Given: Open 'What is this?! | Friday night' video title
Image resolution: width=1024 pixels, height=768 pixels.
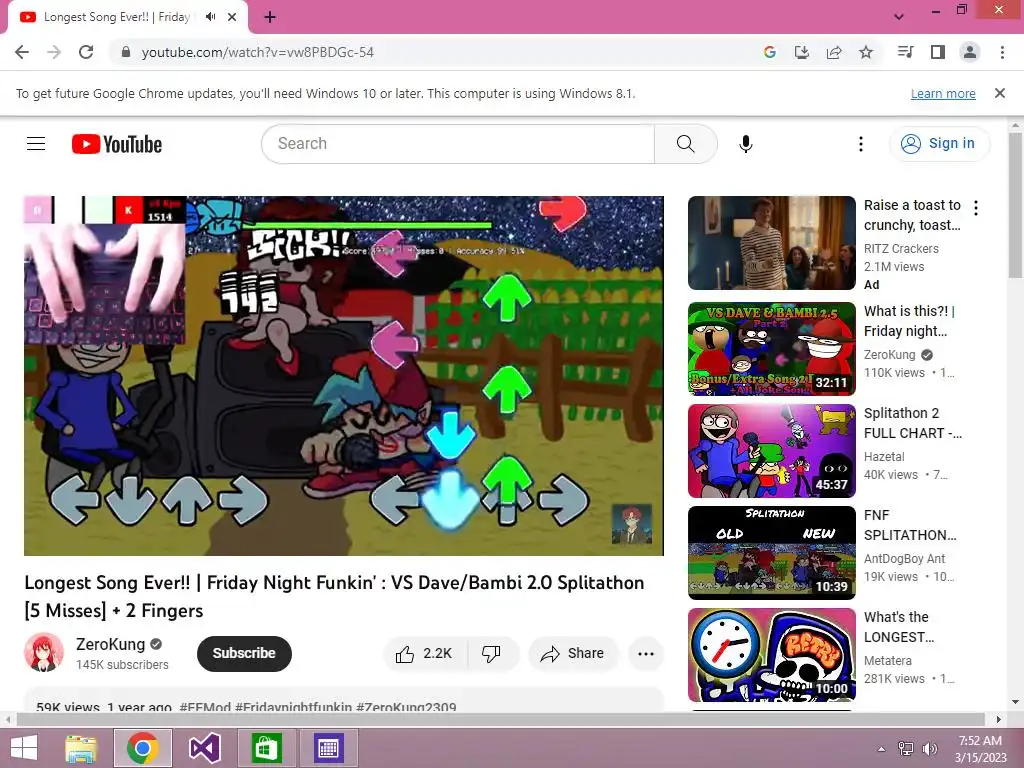Looking at the screenshot, I should (909, 321).
